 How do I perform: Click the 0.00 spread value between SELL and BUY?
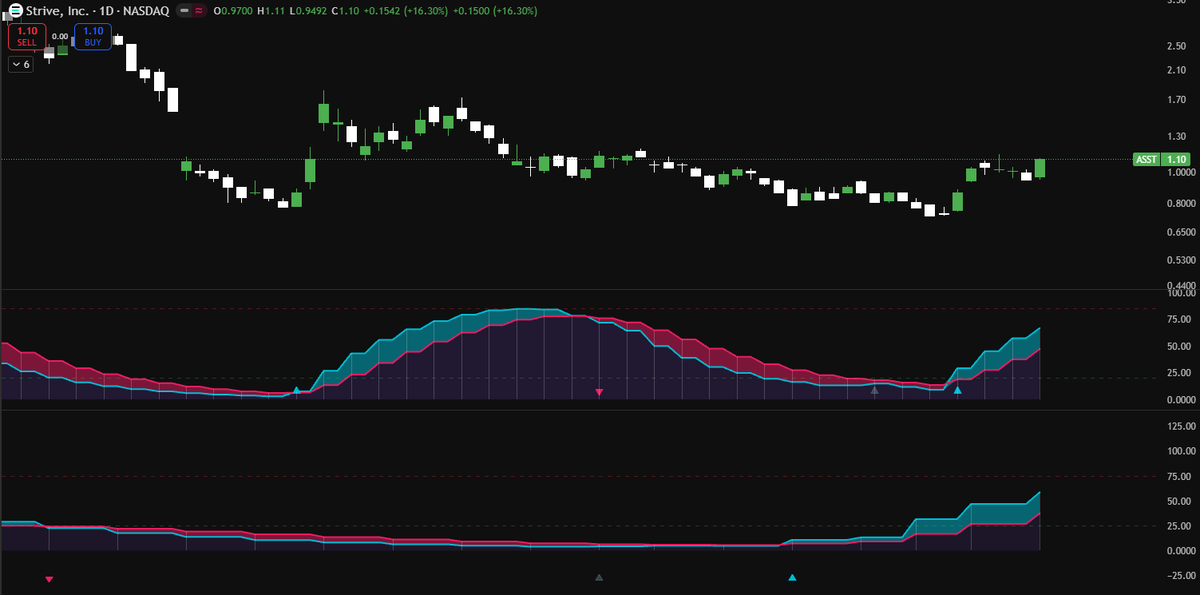tap(60, 36)
